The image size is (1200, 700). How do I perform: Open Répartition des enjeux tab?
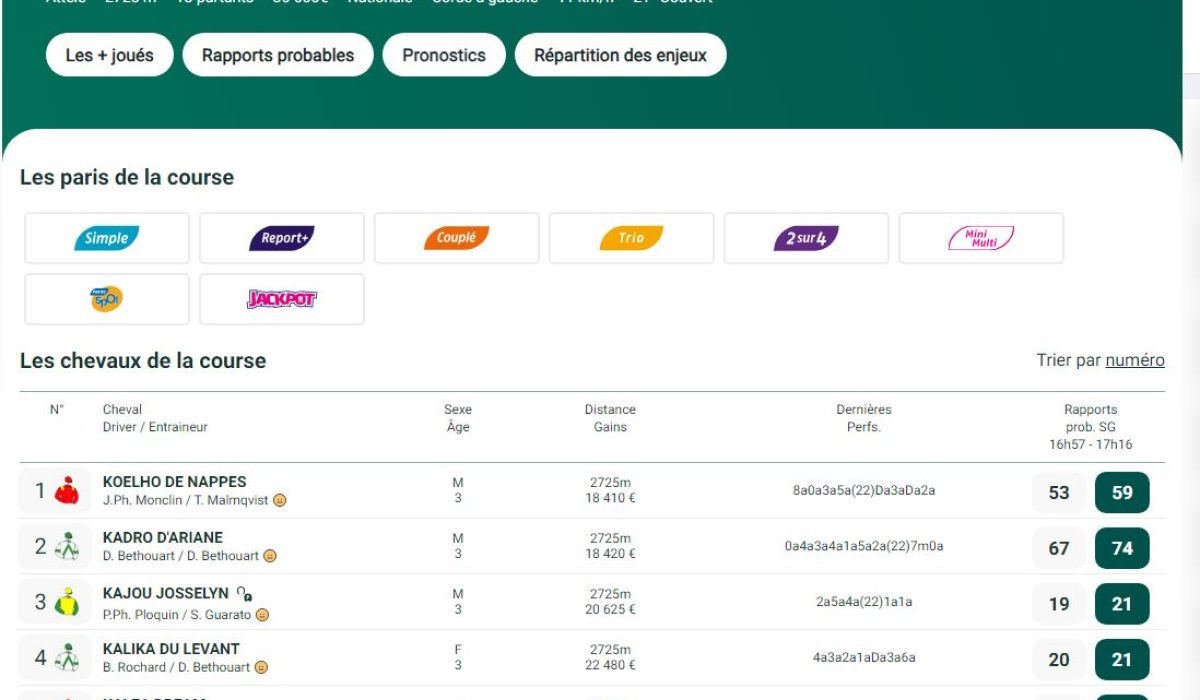coord(620,55)
